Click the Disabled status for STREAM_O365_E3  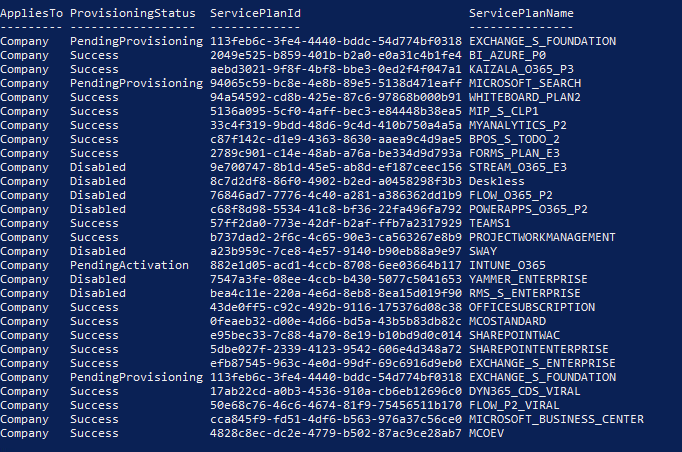click(98, 167)
